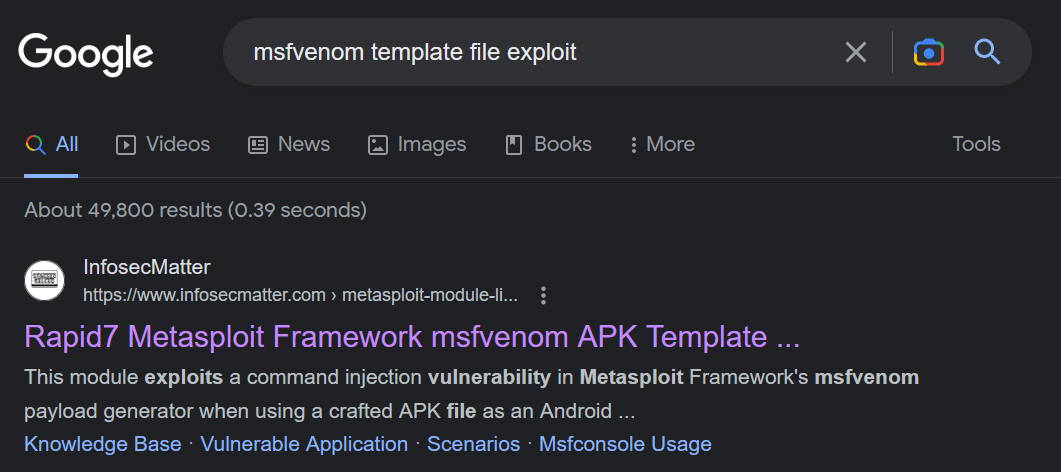Image resolution: width=1061 pixels, height=472 pixels.
Task: Open the Msfconsole Usage sitelink
Action: (x=625, y=444)
